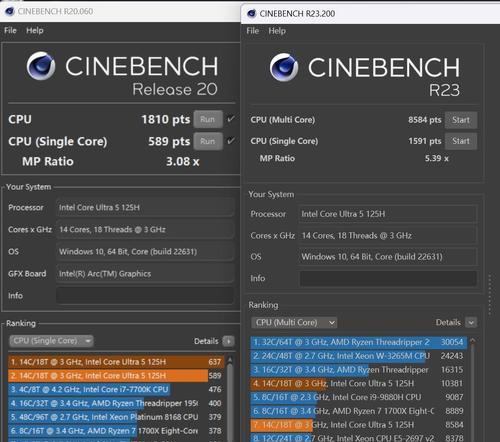500x442 pixels.
Task: Click the R20 MP Ratio value '3.08 x'
Action: click(x=183, y=162)
